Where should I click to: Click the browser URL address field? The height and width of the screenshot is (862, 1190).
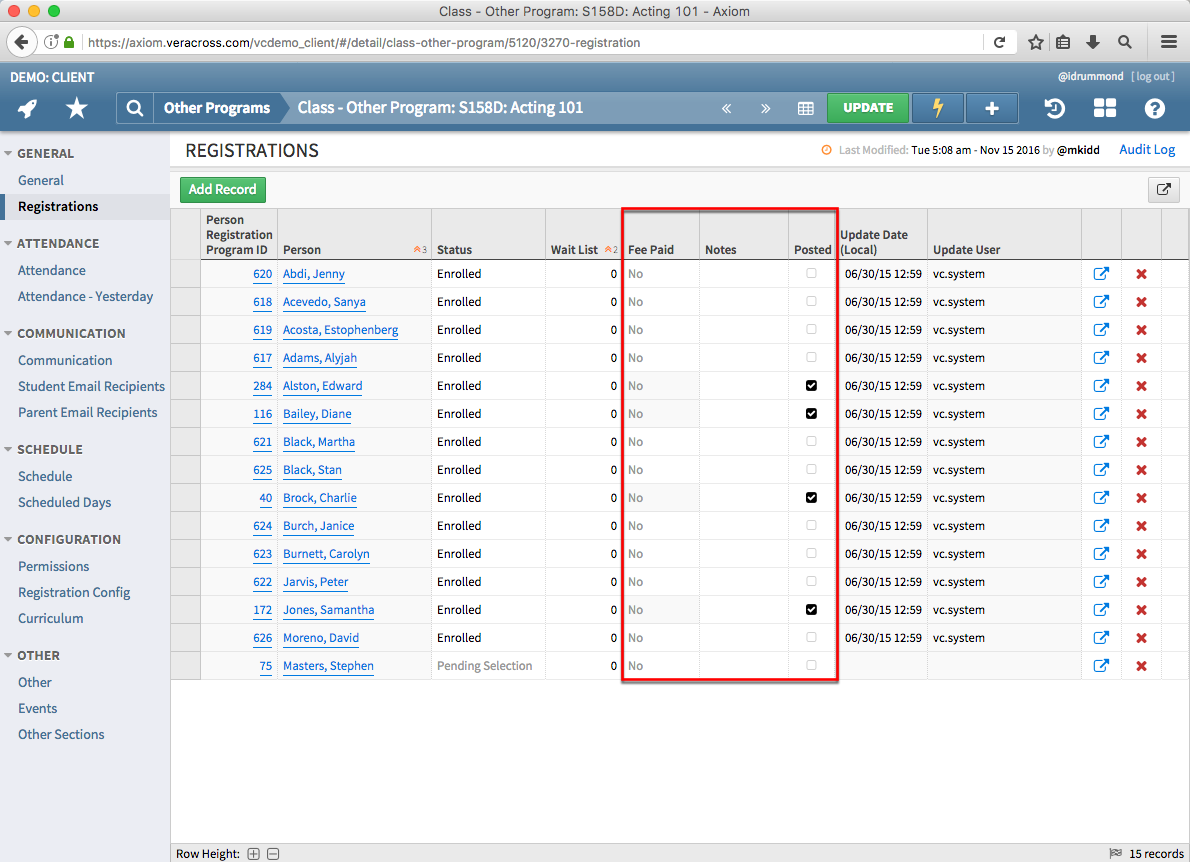coord(531,42)
